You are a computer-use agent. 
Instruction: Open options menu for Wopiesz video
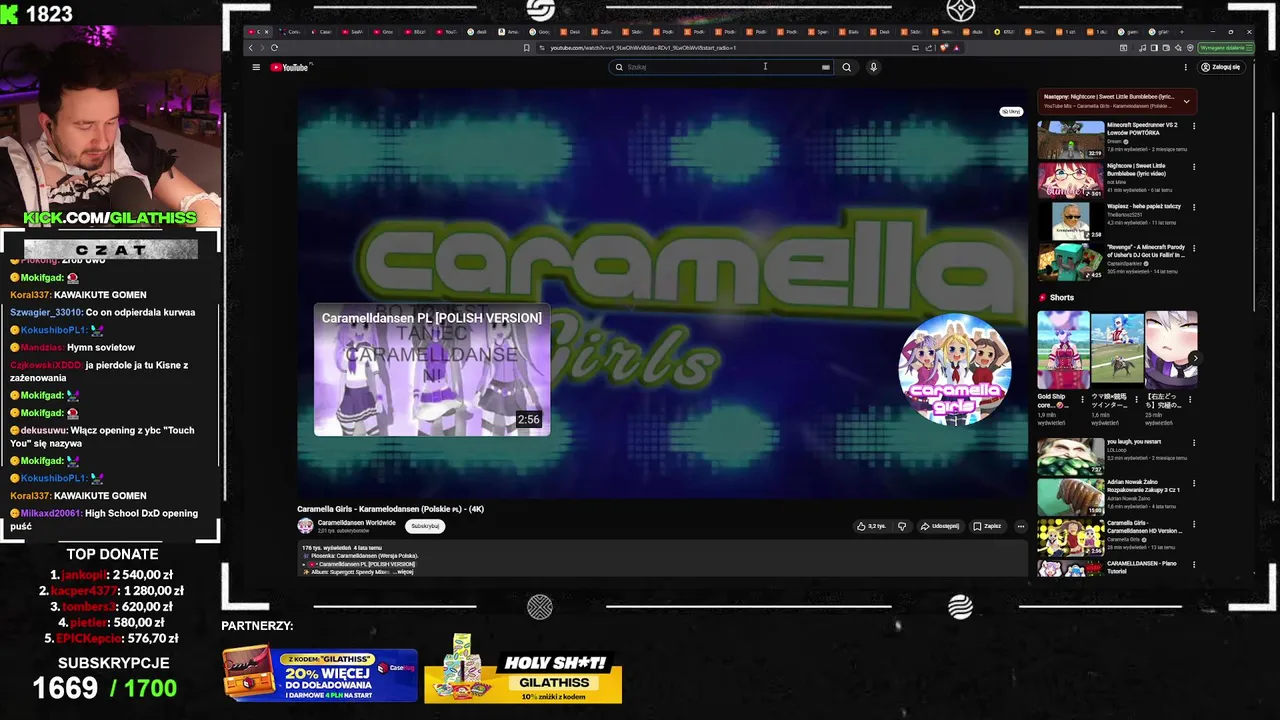(1194, 208)
